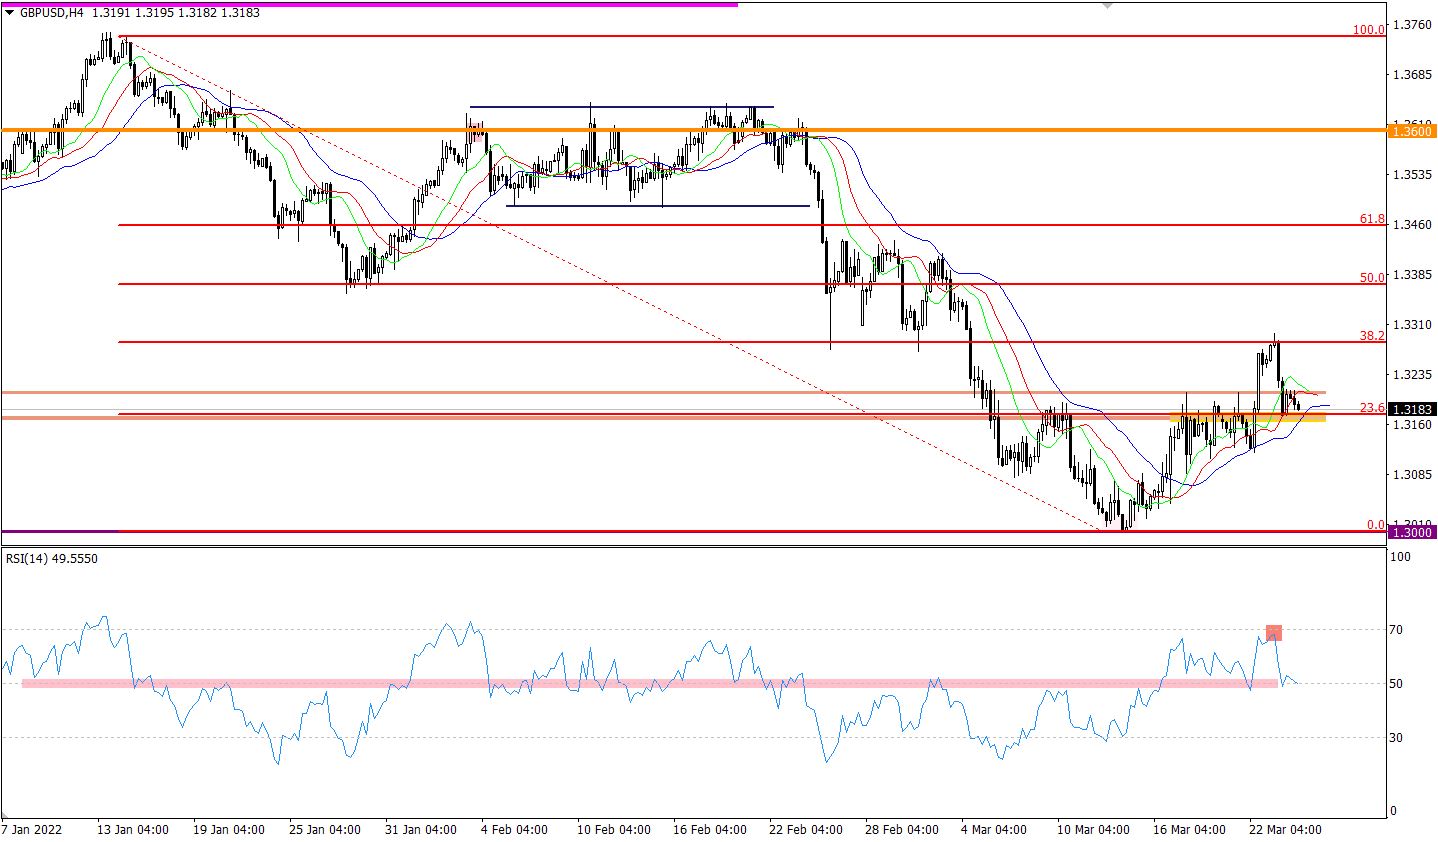Click the 7 Jan 2022 date label
Viewport: 1438px width, 842px height.
pos(31,831)
